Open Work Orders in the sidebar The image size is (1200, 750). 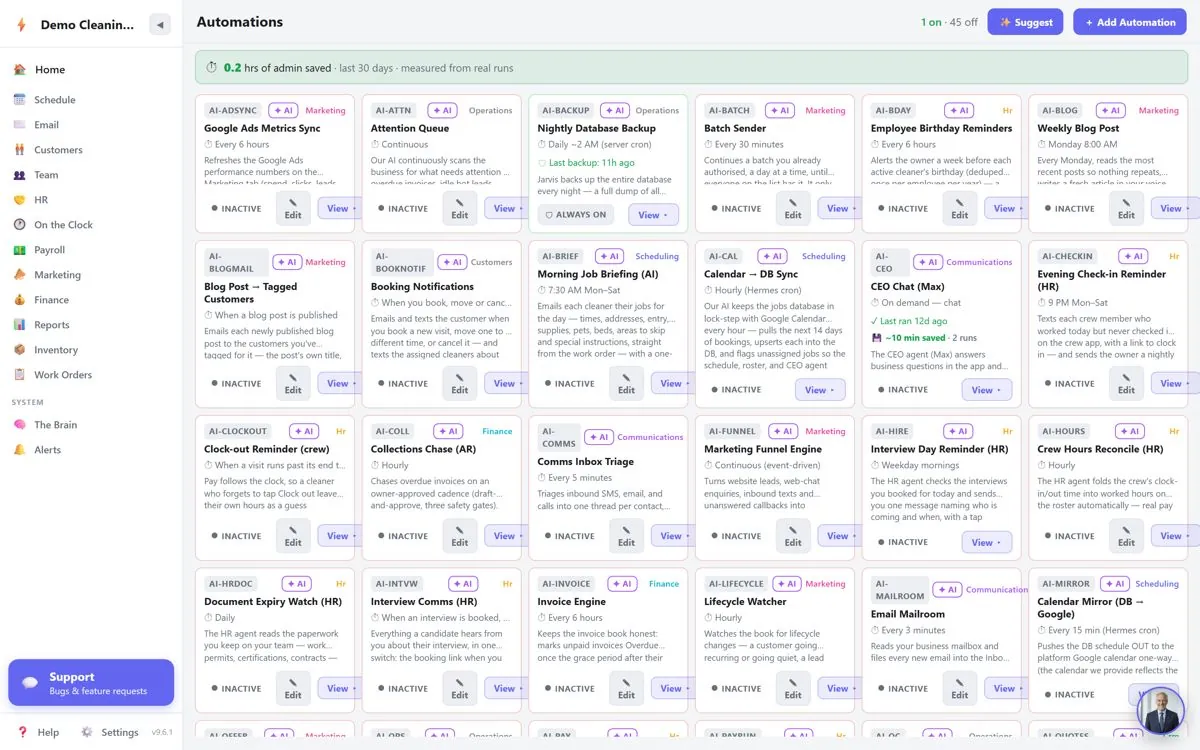pyautogui.click(x=63, y=375)
